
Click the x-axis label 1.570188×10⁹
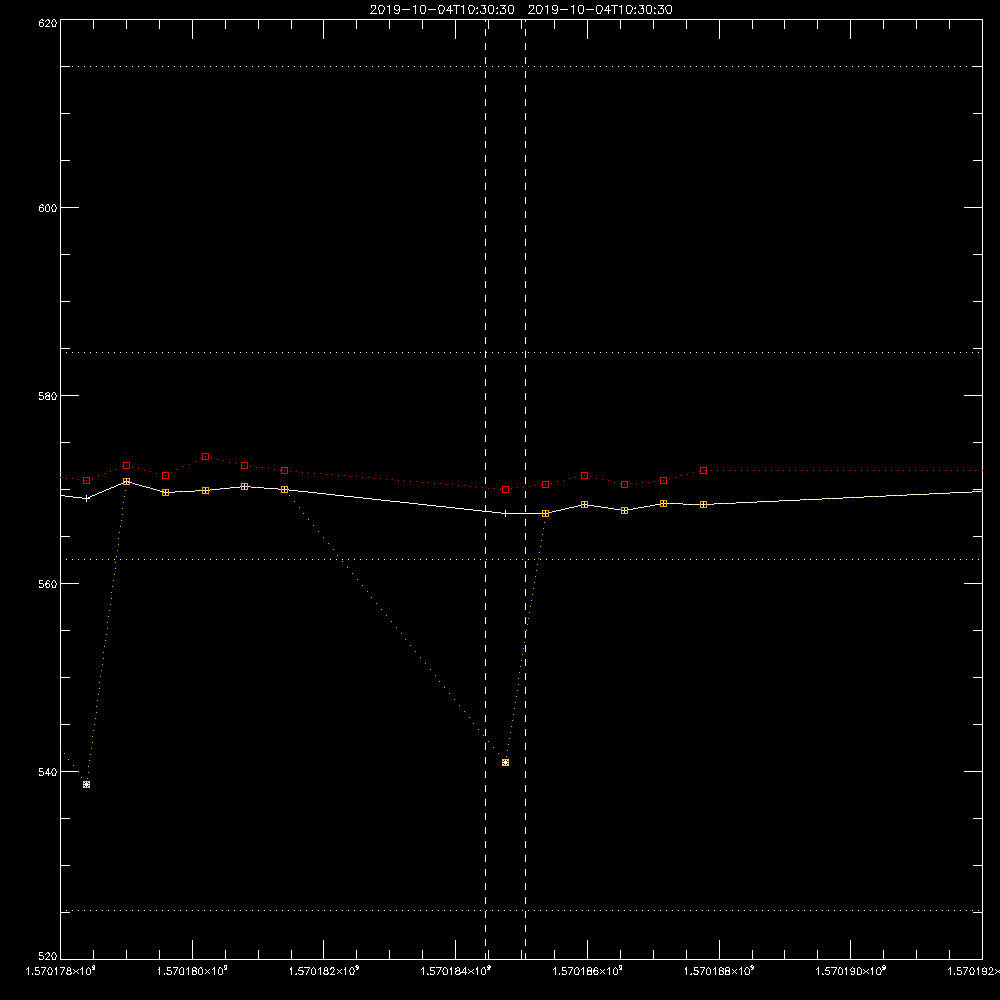click(x=719, y=971)
